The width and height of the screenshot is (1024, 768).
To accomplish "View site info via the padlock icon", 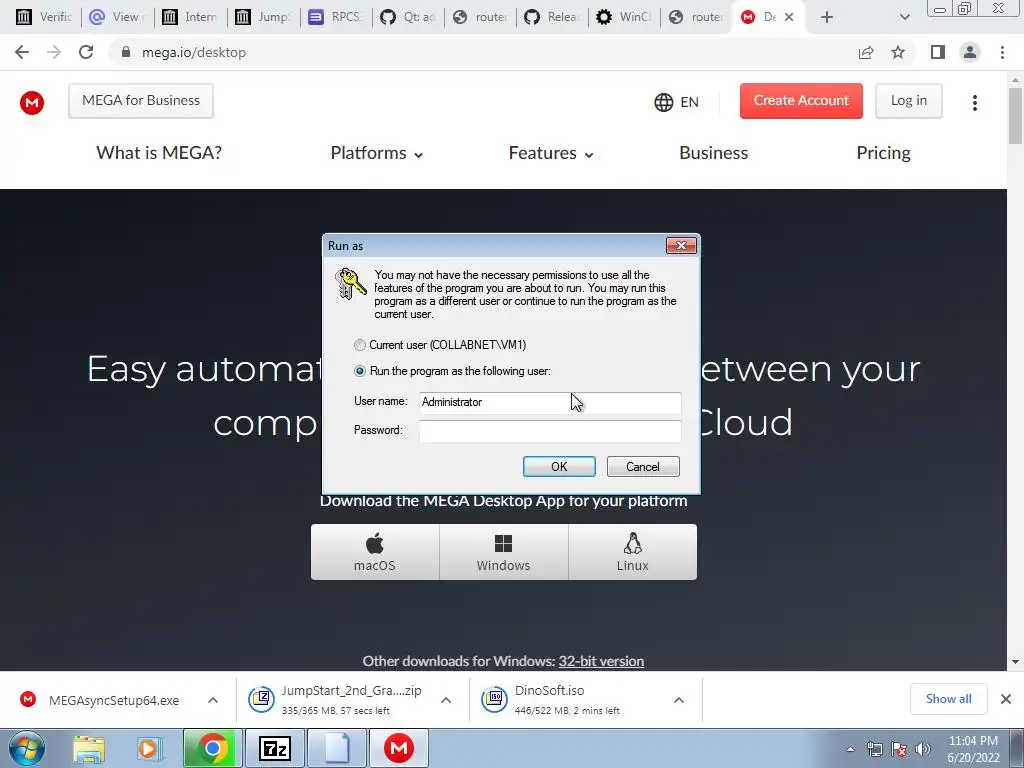I will click(126, 52).
